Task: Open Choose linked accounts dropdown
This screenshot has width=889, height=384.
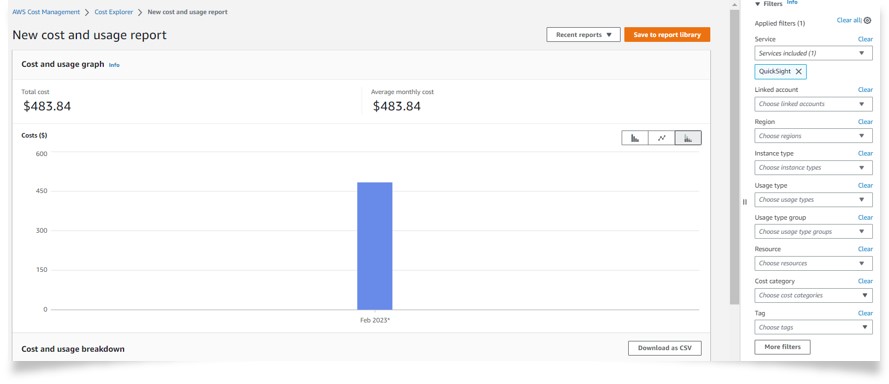Action: [813, 104]
